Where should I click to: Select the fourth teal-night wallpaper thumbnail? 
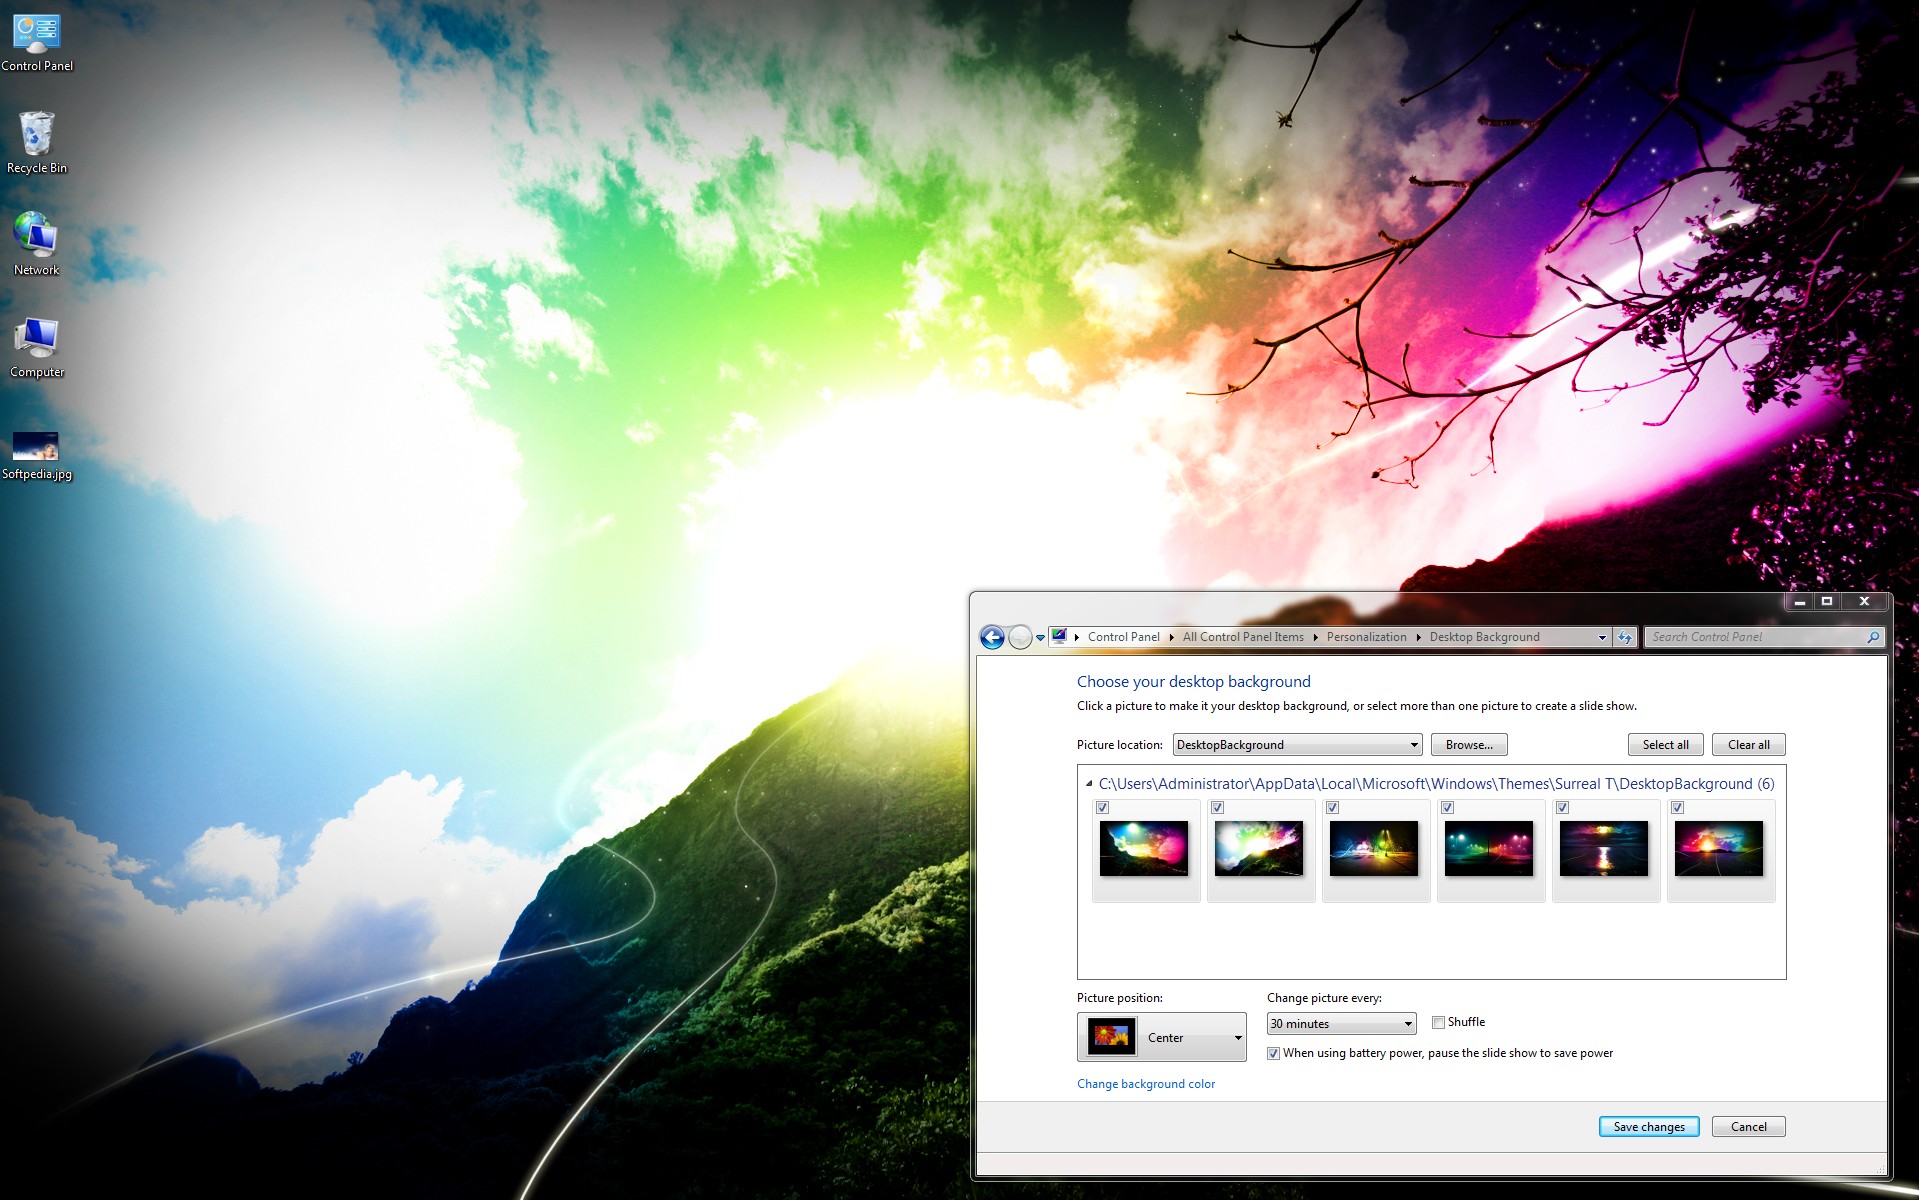1489,849
